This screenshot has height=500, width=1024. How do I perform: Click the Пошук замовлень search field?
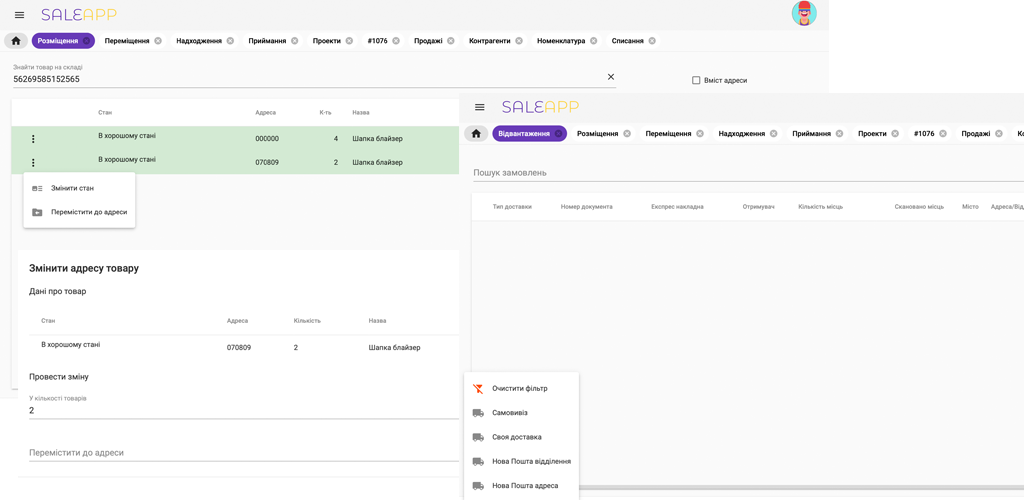click(748, 173)
